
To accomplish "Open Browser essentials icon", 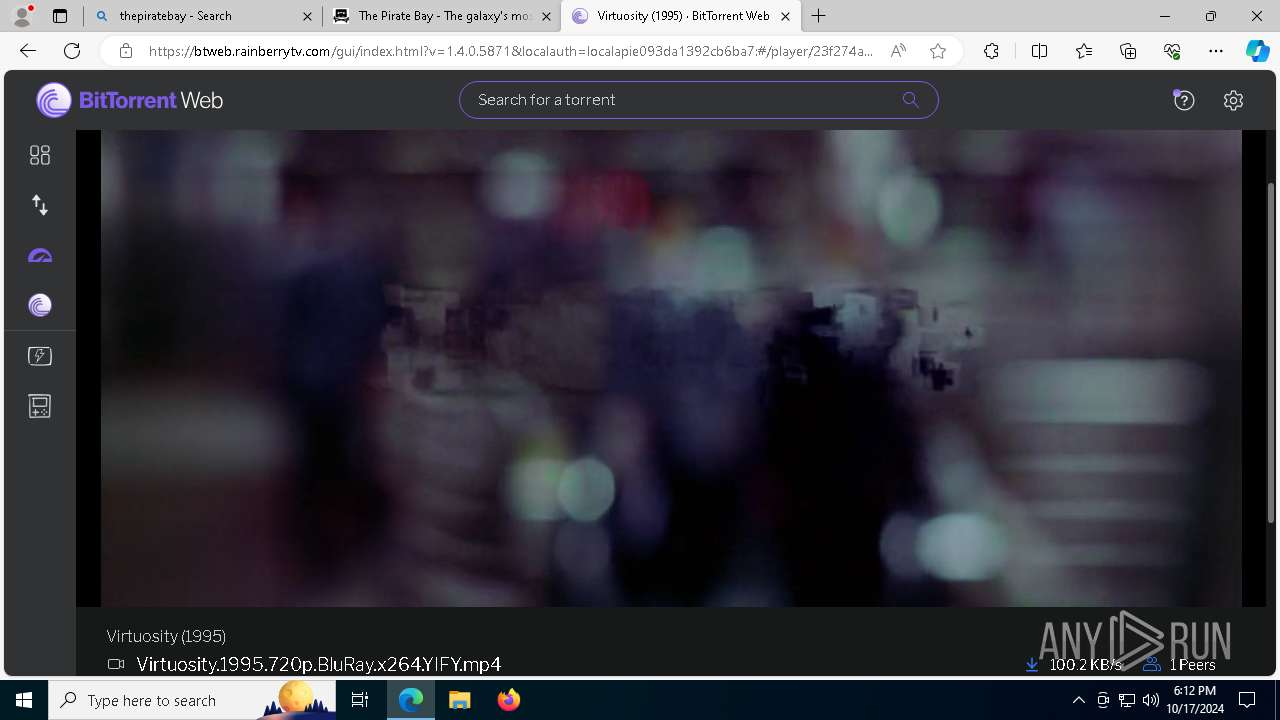I will [x=1172, y=51].
